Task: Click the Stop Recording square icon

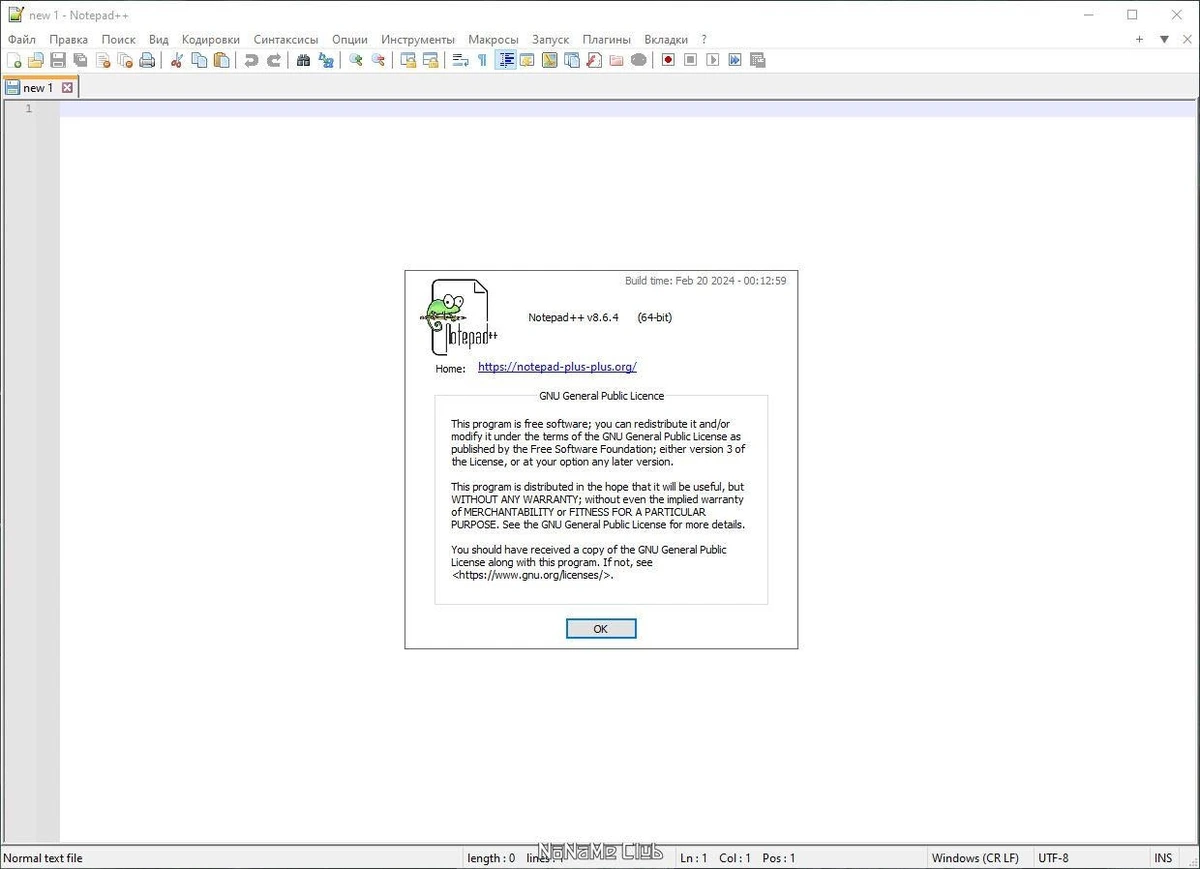Action: tap(690, 60)
